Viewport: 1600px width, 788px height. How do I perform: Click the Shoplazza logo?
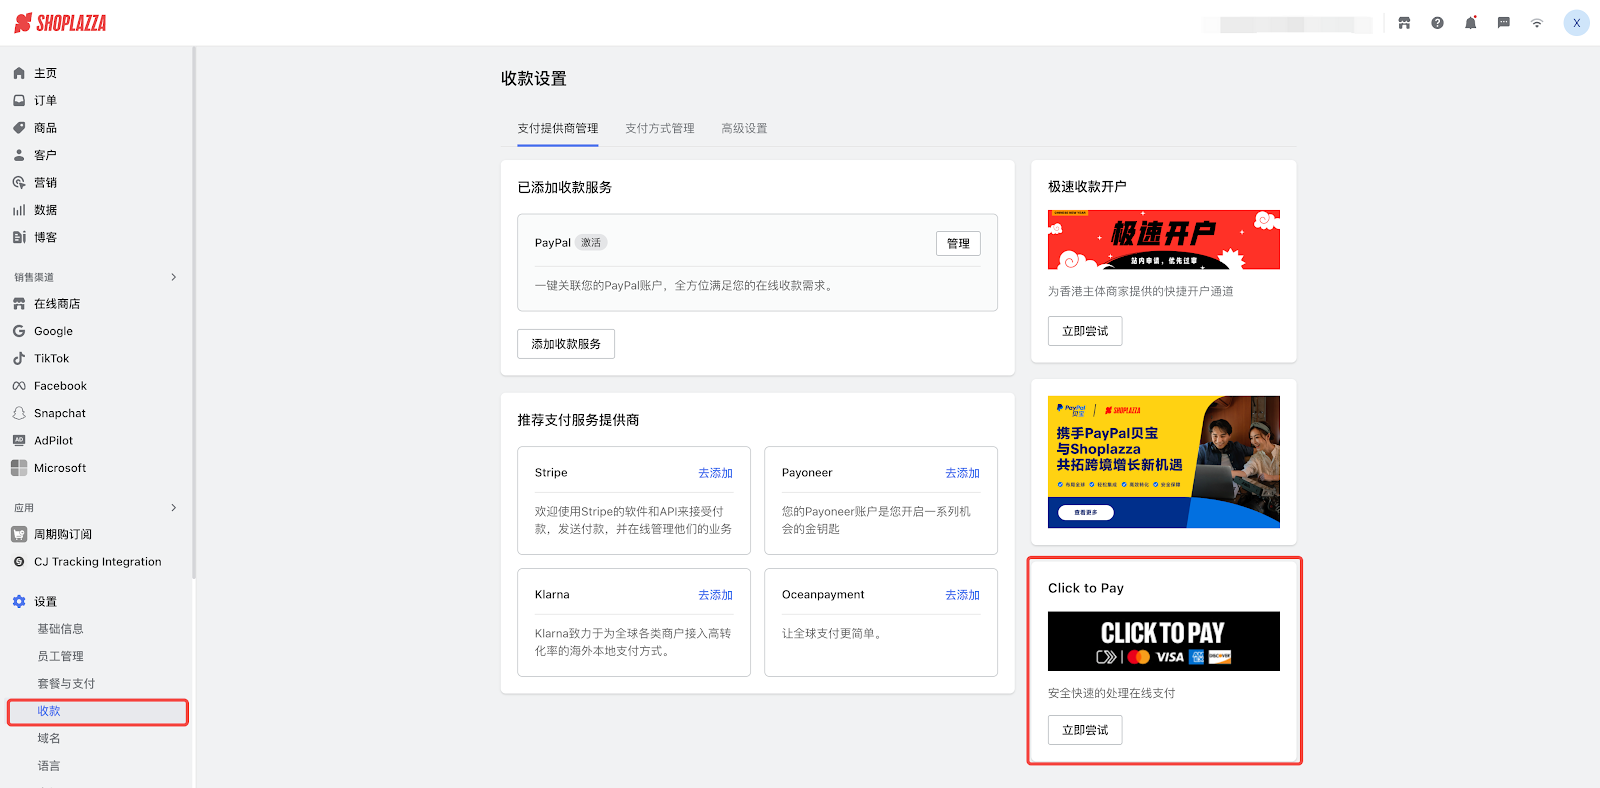[60, 23]
